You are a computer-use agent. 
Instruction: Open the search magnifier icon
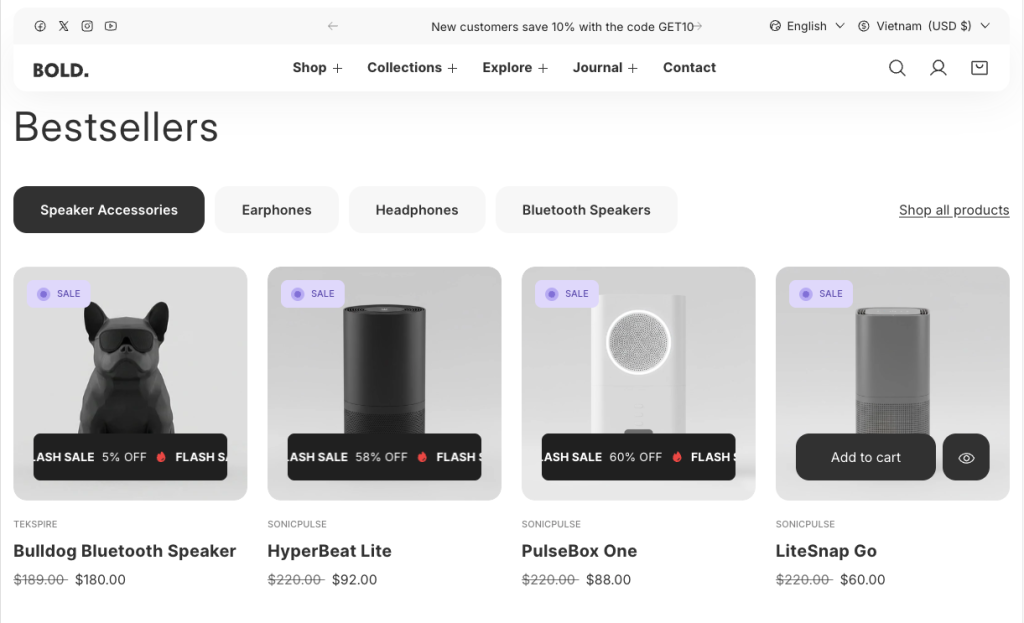897,68
